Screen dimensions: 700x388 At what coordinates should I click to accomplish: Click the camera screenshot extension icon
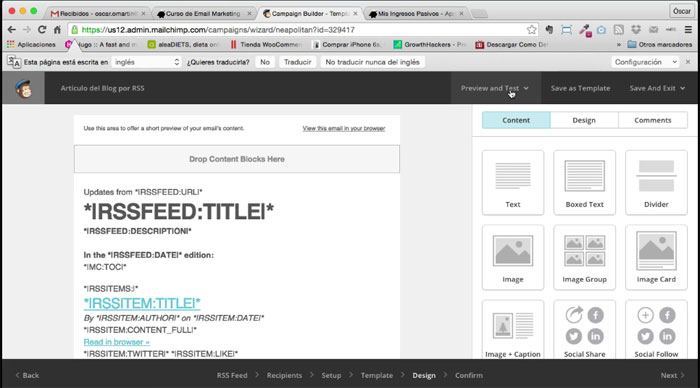pyautogui.click(x=601, y=29)
